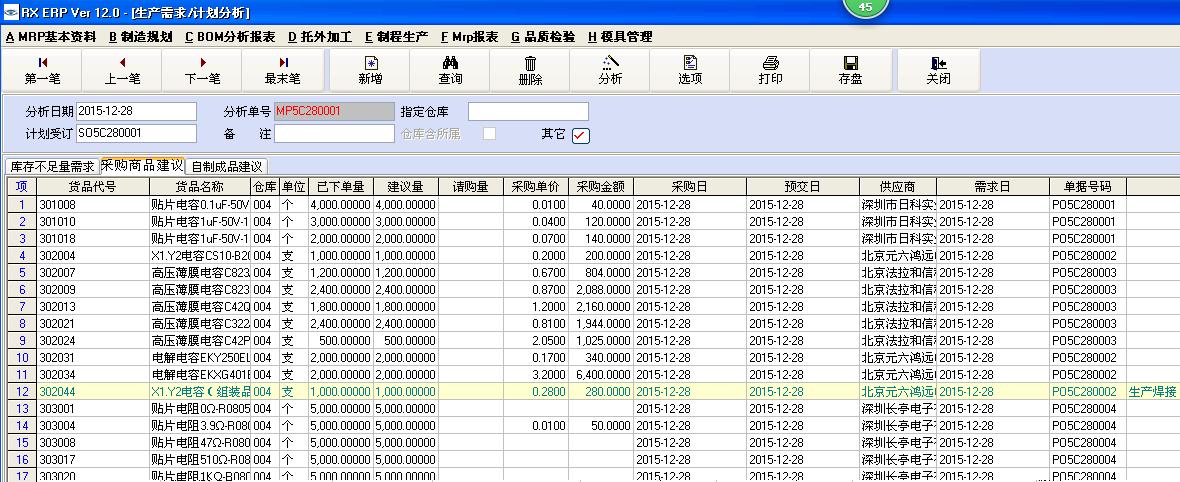Switch to the 库存不足量需求 tab
The image size is (1180, 482).
[x=53, y=166]
